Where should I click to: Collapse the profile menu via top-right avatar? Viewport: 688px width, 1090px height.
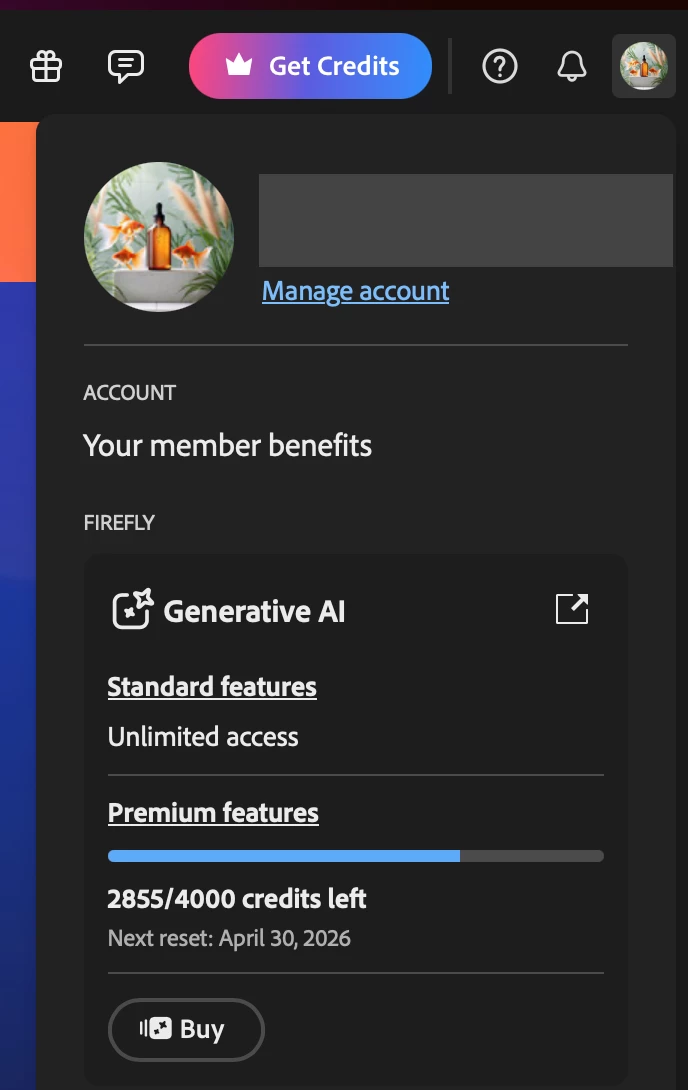tap(644, 66)
